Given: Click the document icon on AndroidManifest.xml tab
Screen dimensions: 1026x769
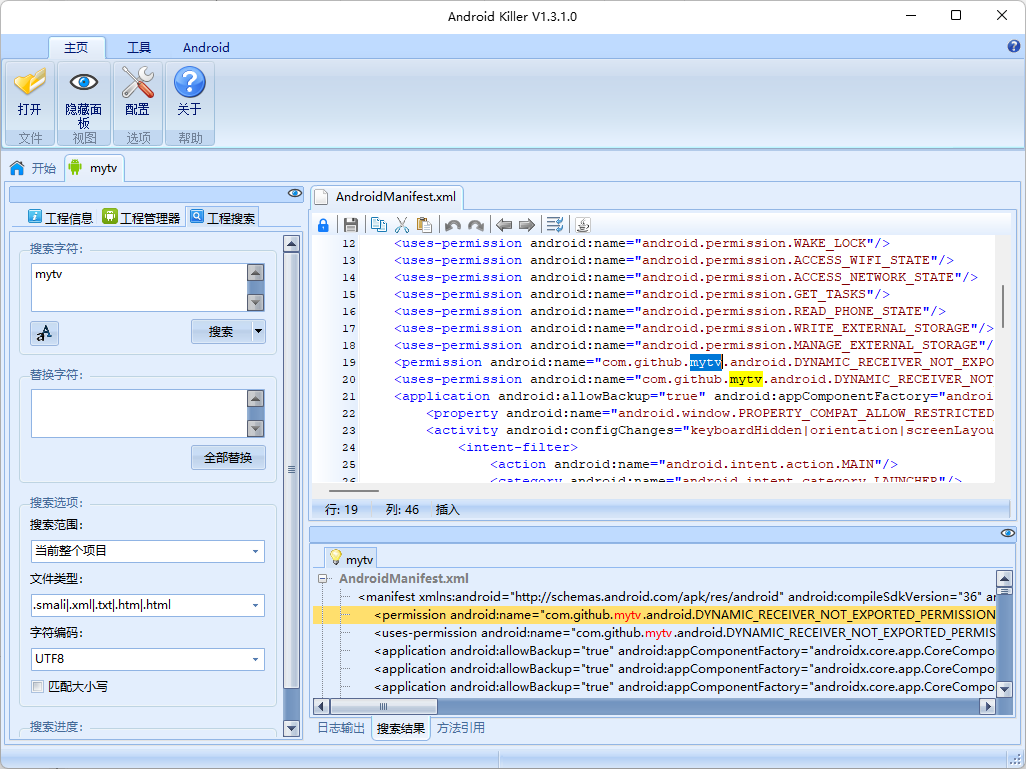Looking at the screenshot, I should tap(321, 196).
